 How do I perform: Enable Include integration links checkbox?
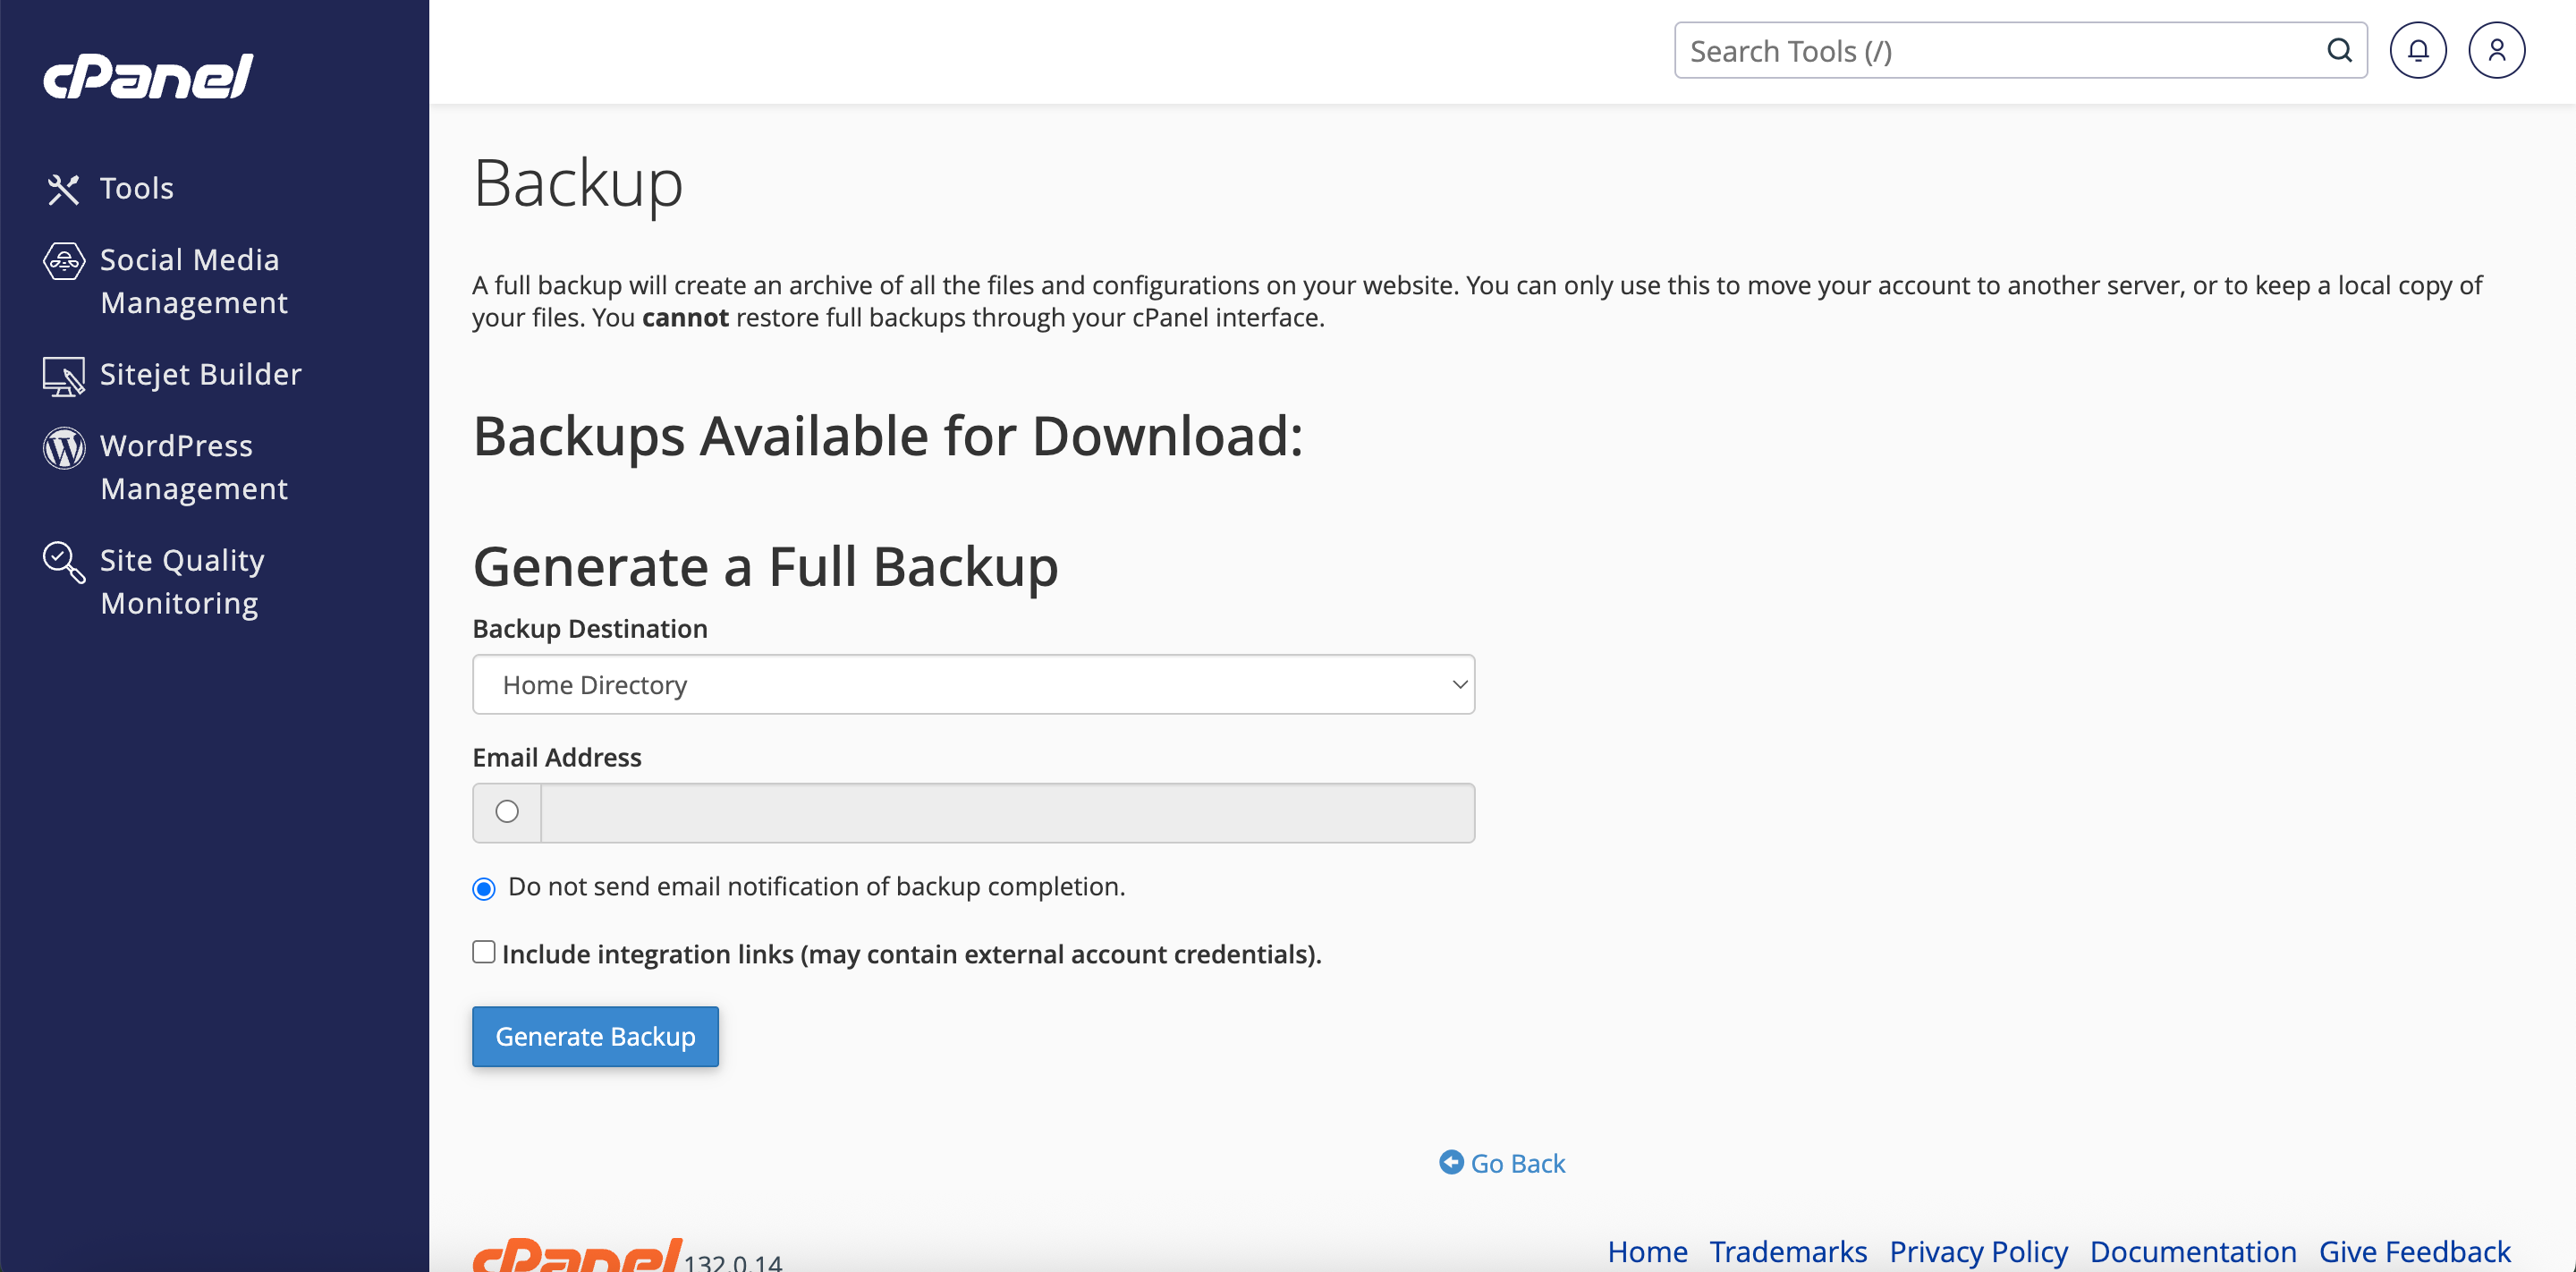(484, 952)
